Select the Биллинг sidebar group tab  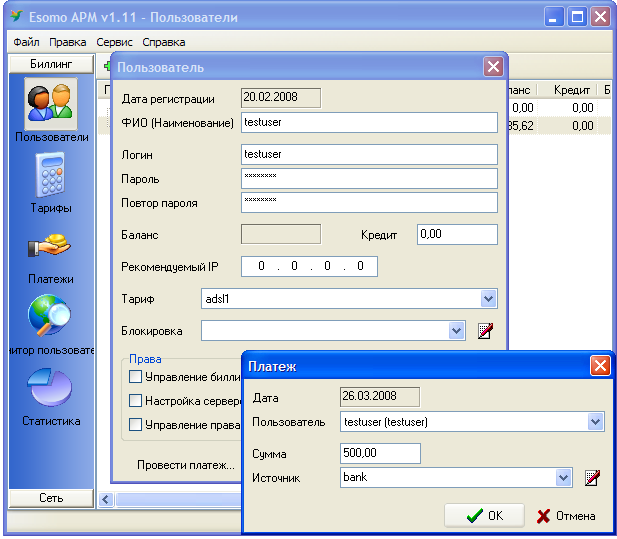pos(51,64)
